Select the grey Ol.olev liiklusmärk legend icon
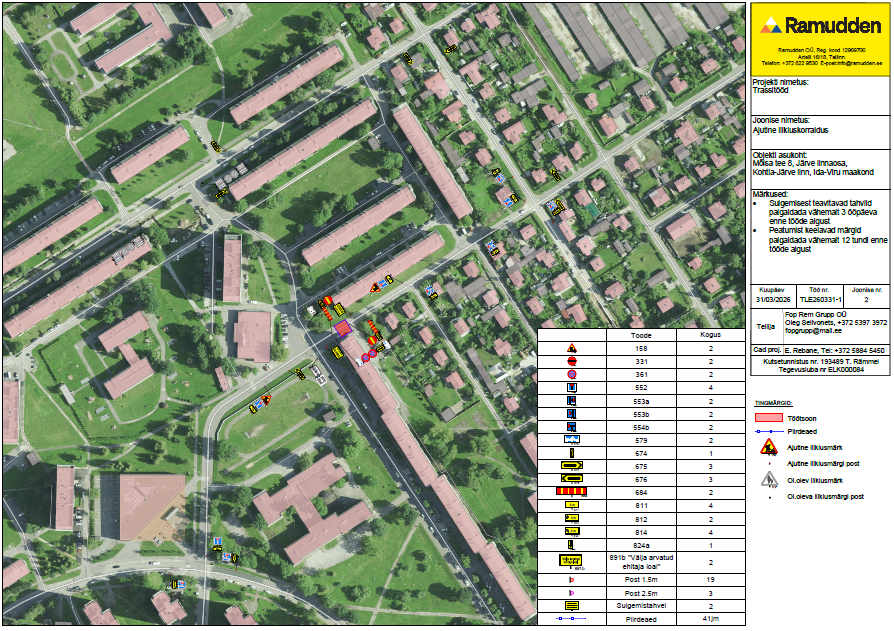The height and width of the screenshot is (631, 894). click(x=769, y=480)
